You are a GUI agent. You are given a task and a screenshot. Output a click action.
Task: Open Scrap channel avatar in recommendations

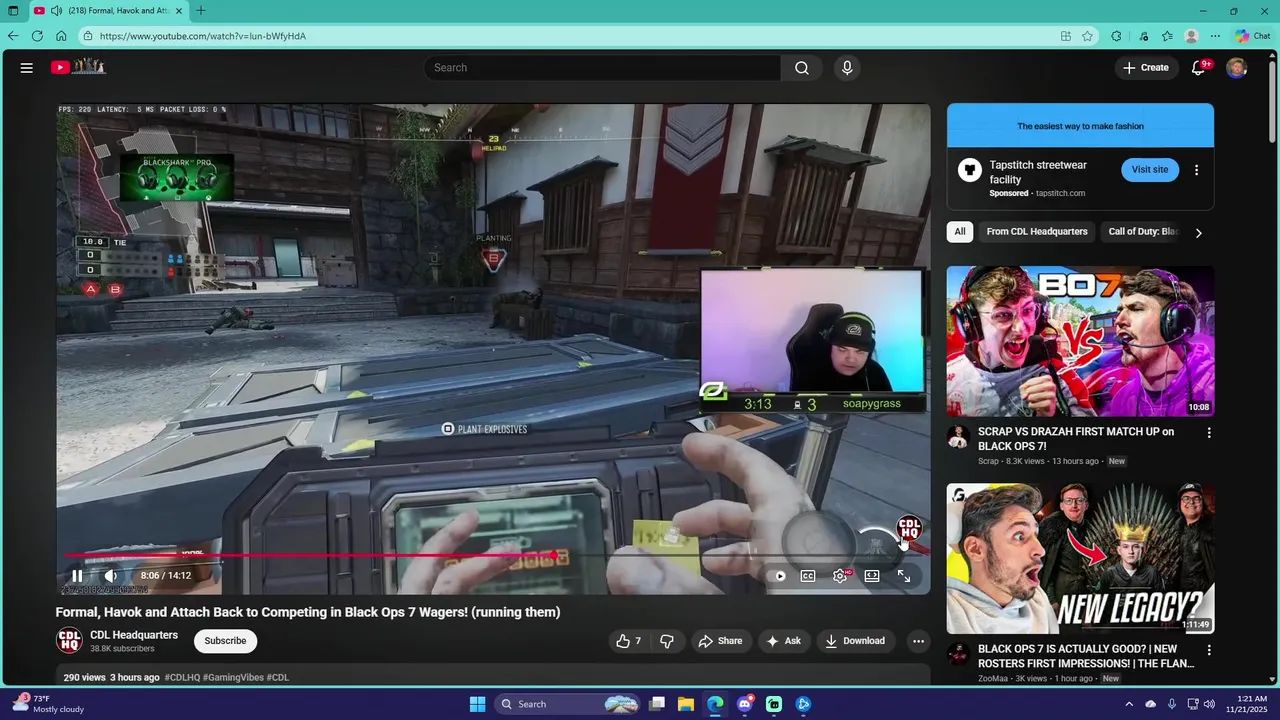pyautogui.click(x=958, y=438)
